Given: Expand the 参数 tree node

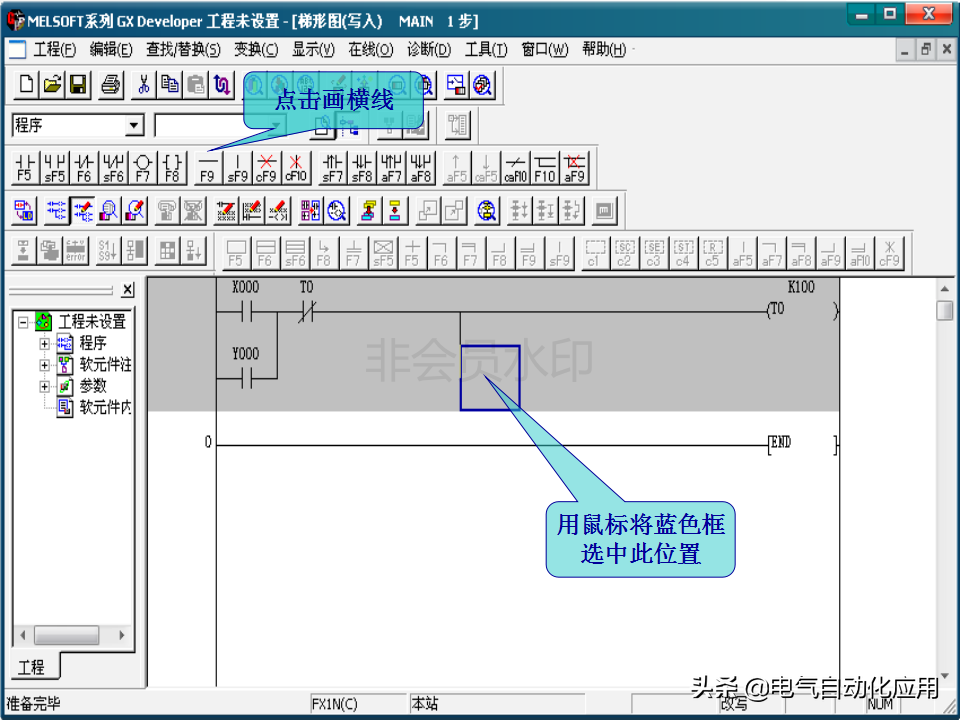Looking at the screenshot, I should [x=44, y=386].
